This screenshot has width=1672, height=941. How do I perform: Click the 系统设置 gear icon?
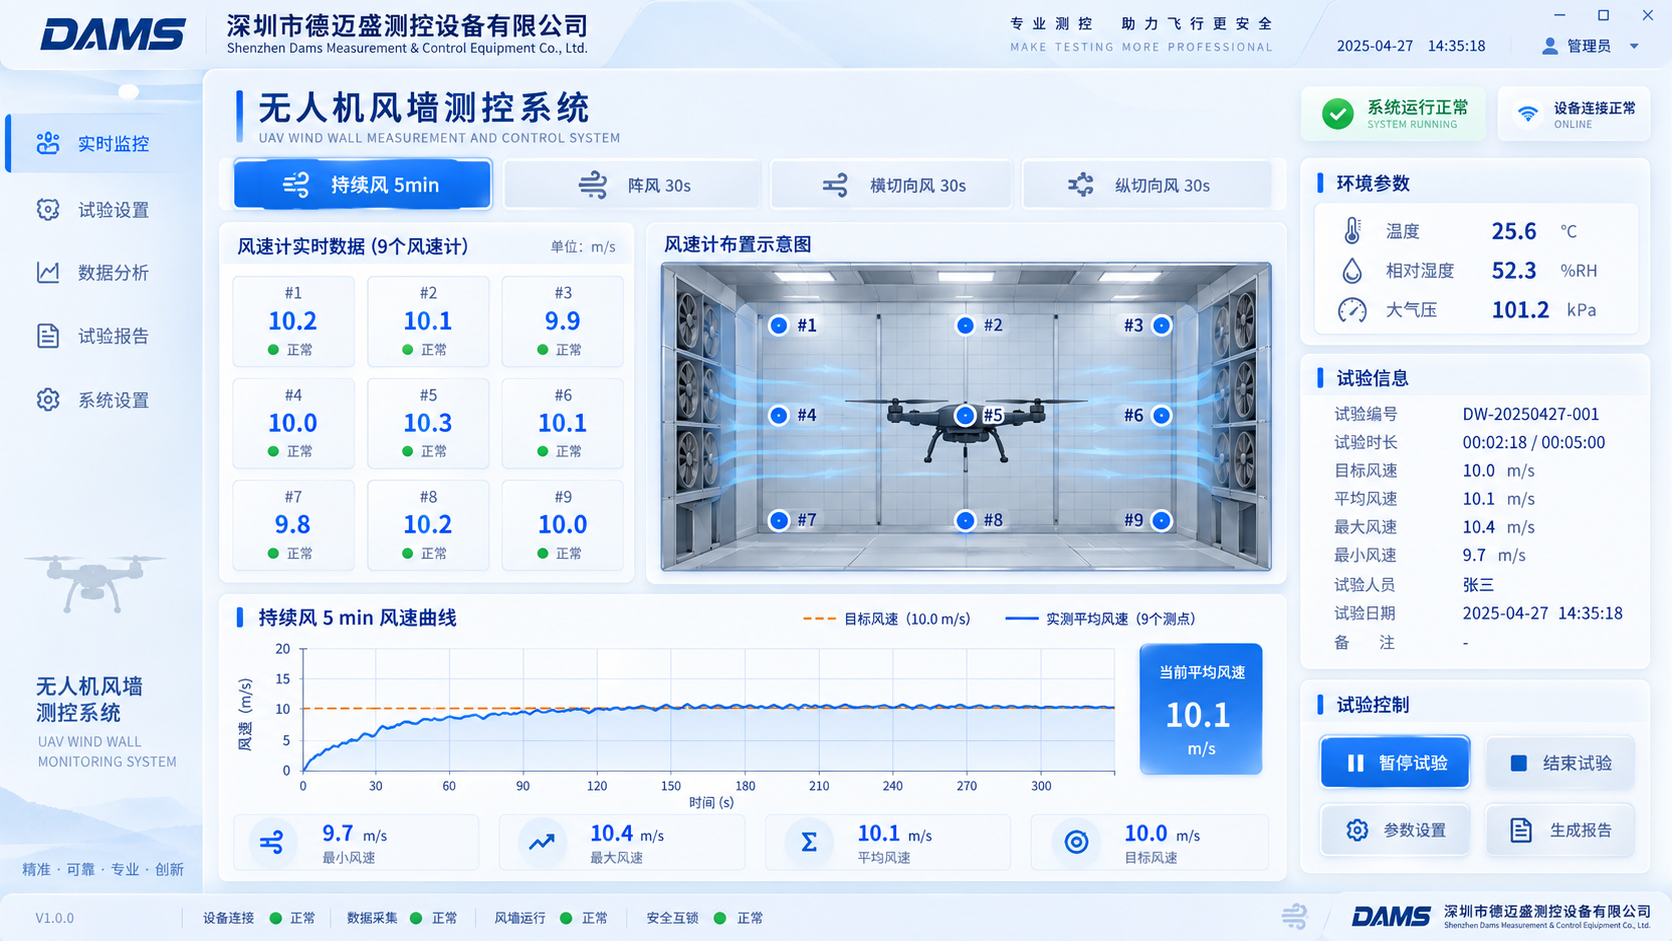coord(48,400)
